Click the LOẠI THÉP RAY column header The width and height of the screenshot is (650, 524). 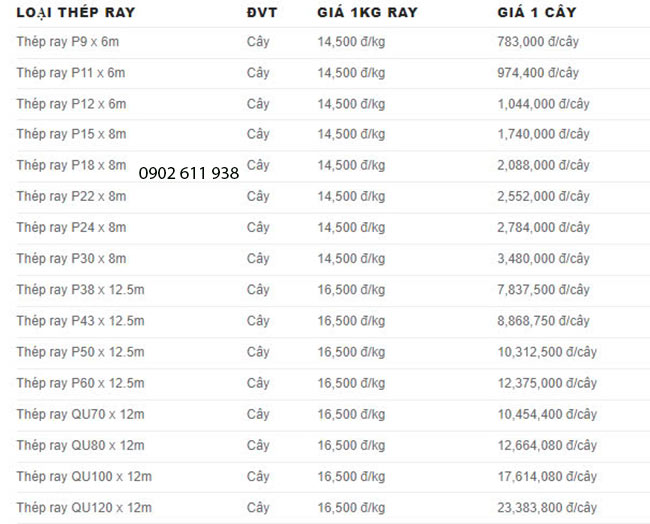(76, 12)
